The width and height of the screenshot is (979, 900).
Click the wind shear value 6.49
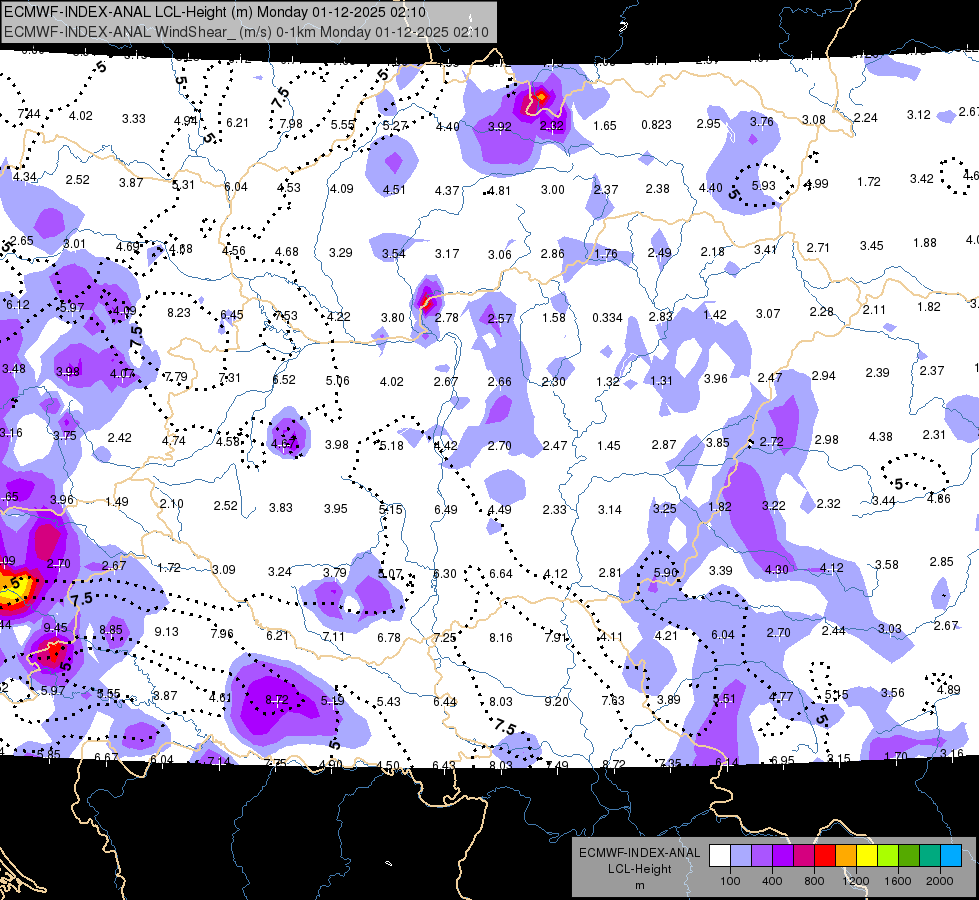446,510
